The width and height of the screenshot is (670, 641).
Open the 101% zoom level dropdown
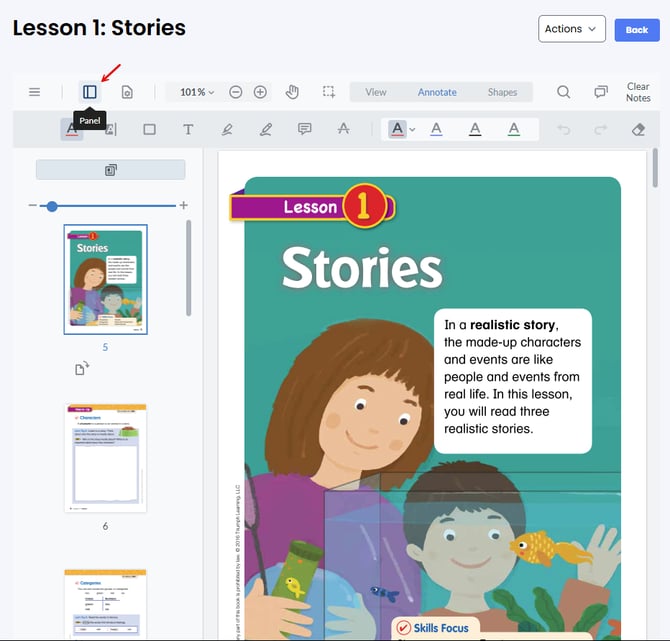(197, 92)
